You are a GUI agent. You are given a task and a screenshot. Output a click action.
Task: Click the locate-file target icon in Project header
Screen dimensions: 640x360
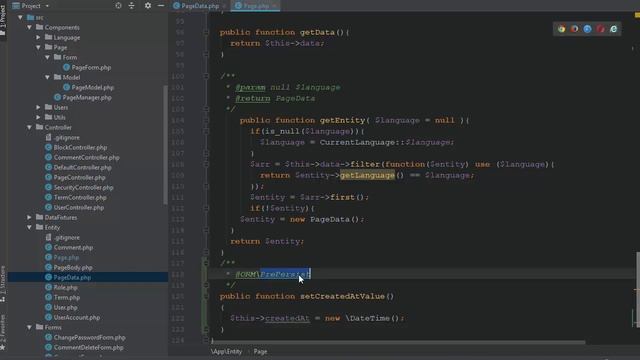click(x=118, y=6)
